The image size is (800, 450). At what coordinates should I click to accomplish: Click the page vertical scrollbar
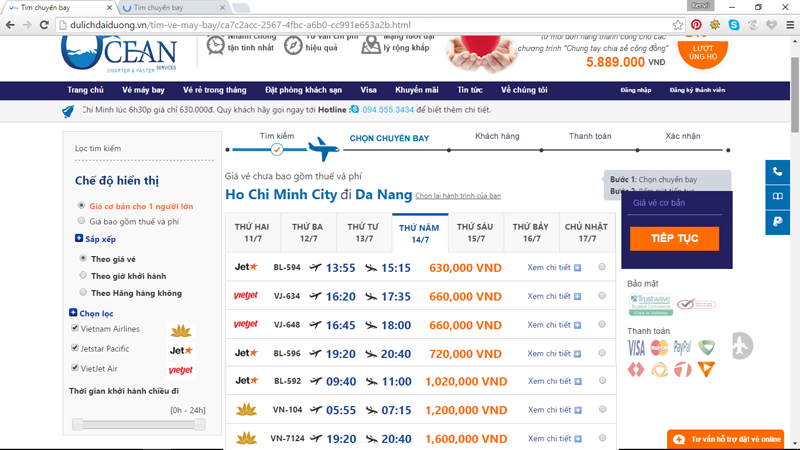point(795,94)
